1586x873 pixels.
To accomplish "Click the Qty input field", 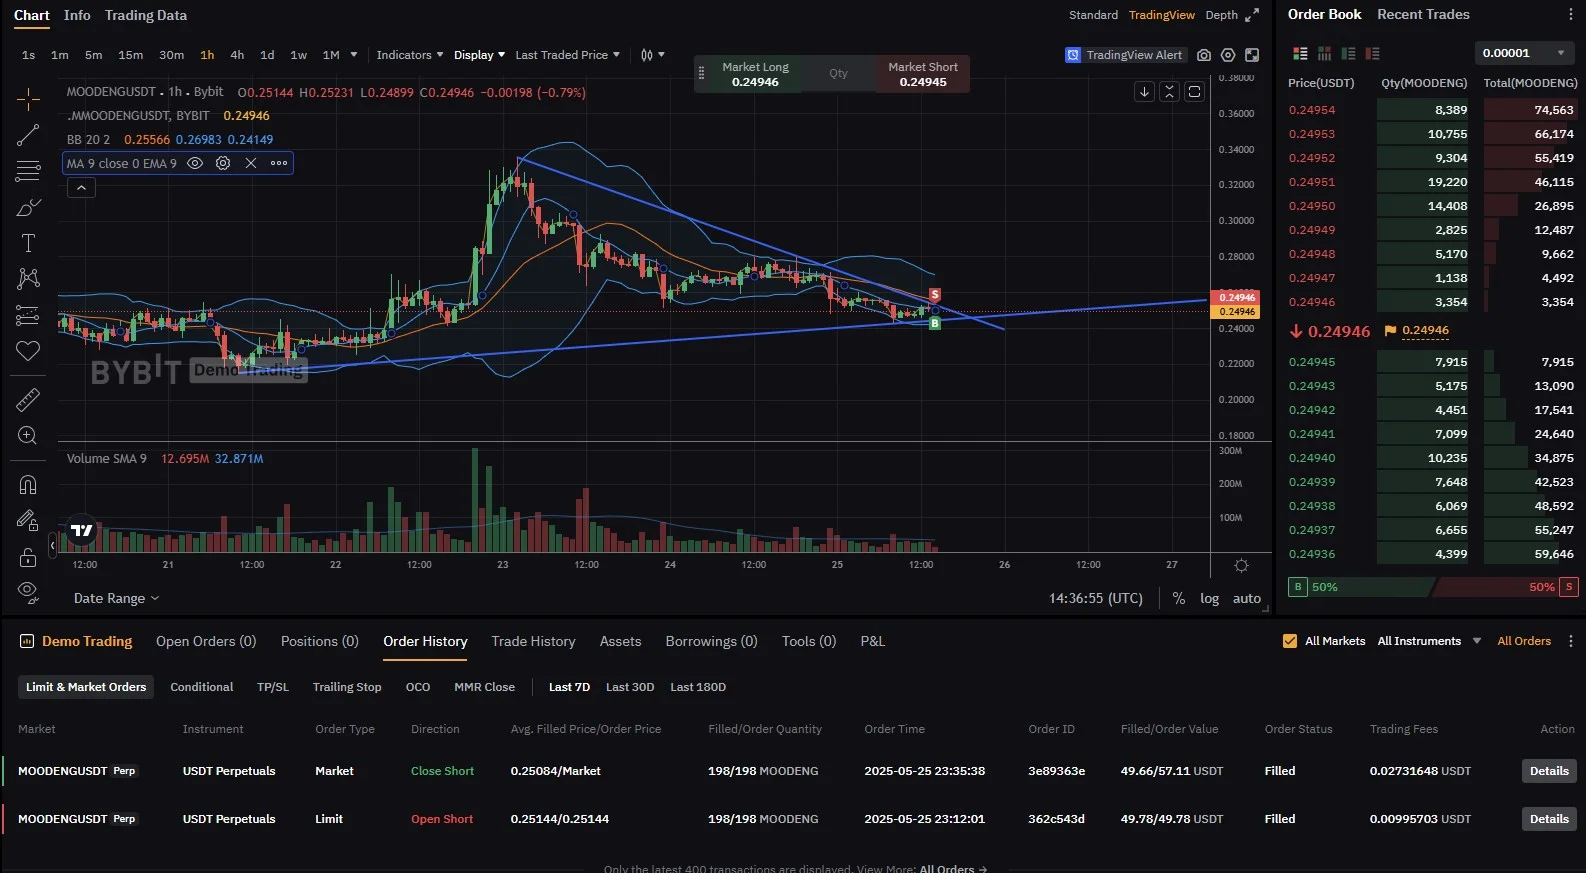I will [839, 74].
